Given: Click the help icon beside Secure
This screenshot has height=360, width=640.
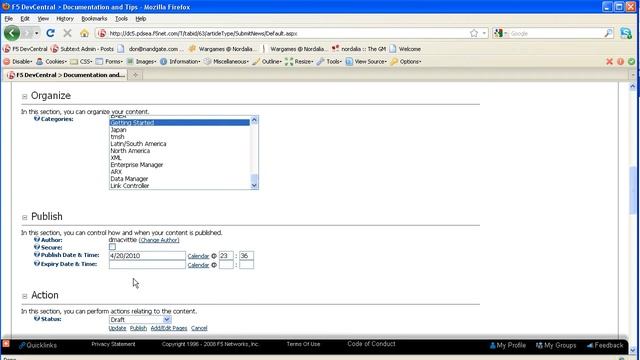Looking at the screenshot, I should [37, 247].
